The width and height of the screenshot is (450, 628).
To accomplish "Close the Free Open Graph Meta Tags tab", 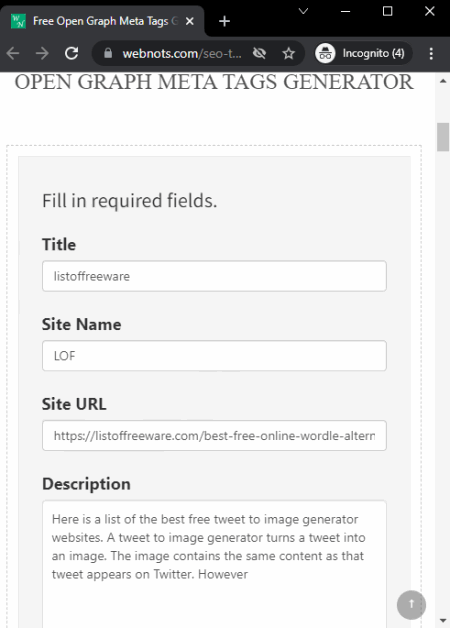I will pos(190,21).
